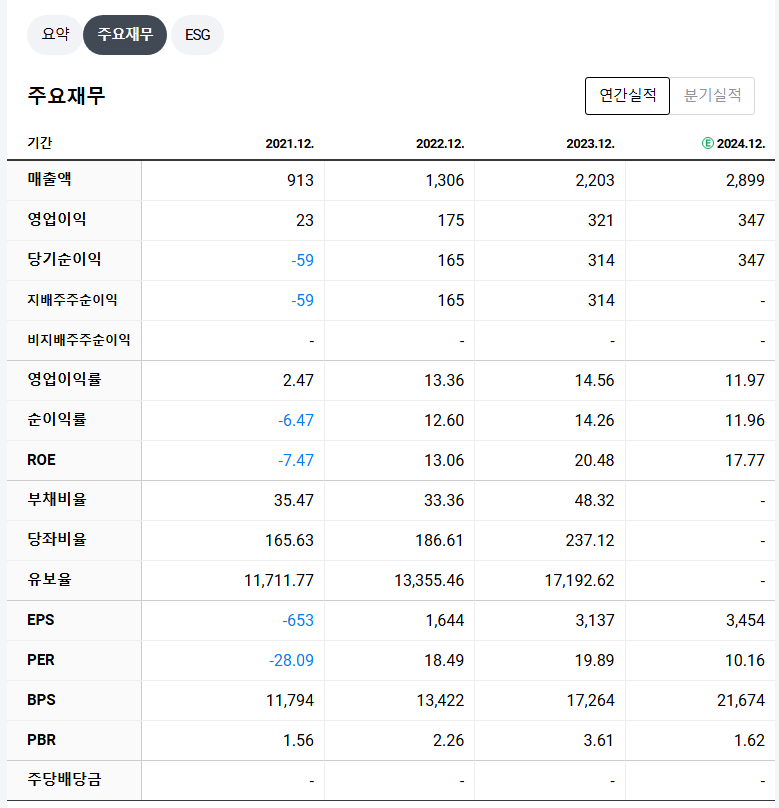Select the 영업이익률 row label
Image resolution: width=779 pixels, height=808 pixels.
(64, 379)
